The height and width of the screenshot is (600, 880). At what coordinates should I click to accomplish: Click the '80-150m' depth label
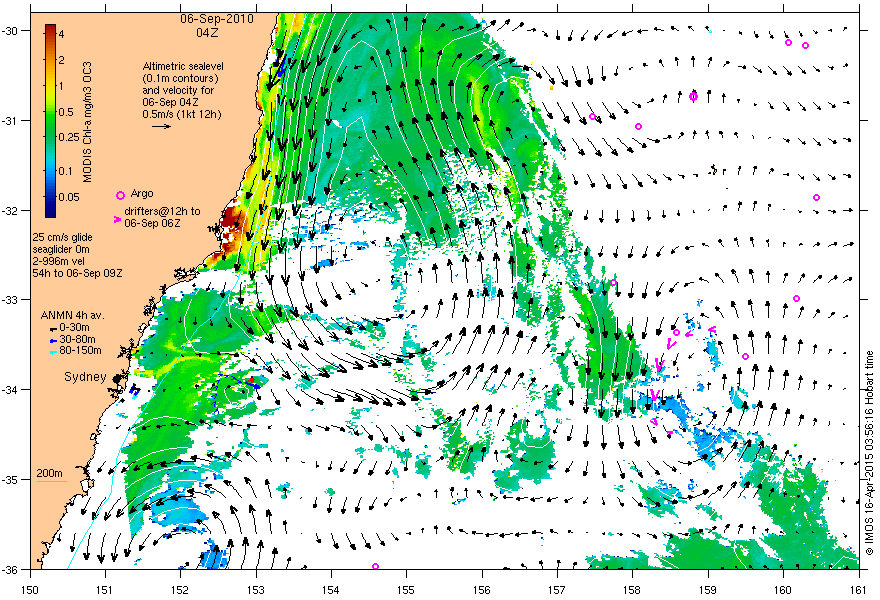(80, 351)
